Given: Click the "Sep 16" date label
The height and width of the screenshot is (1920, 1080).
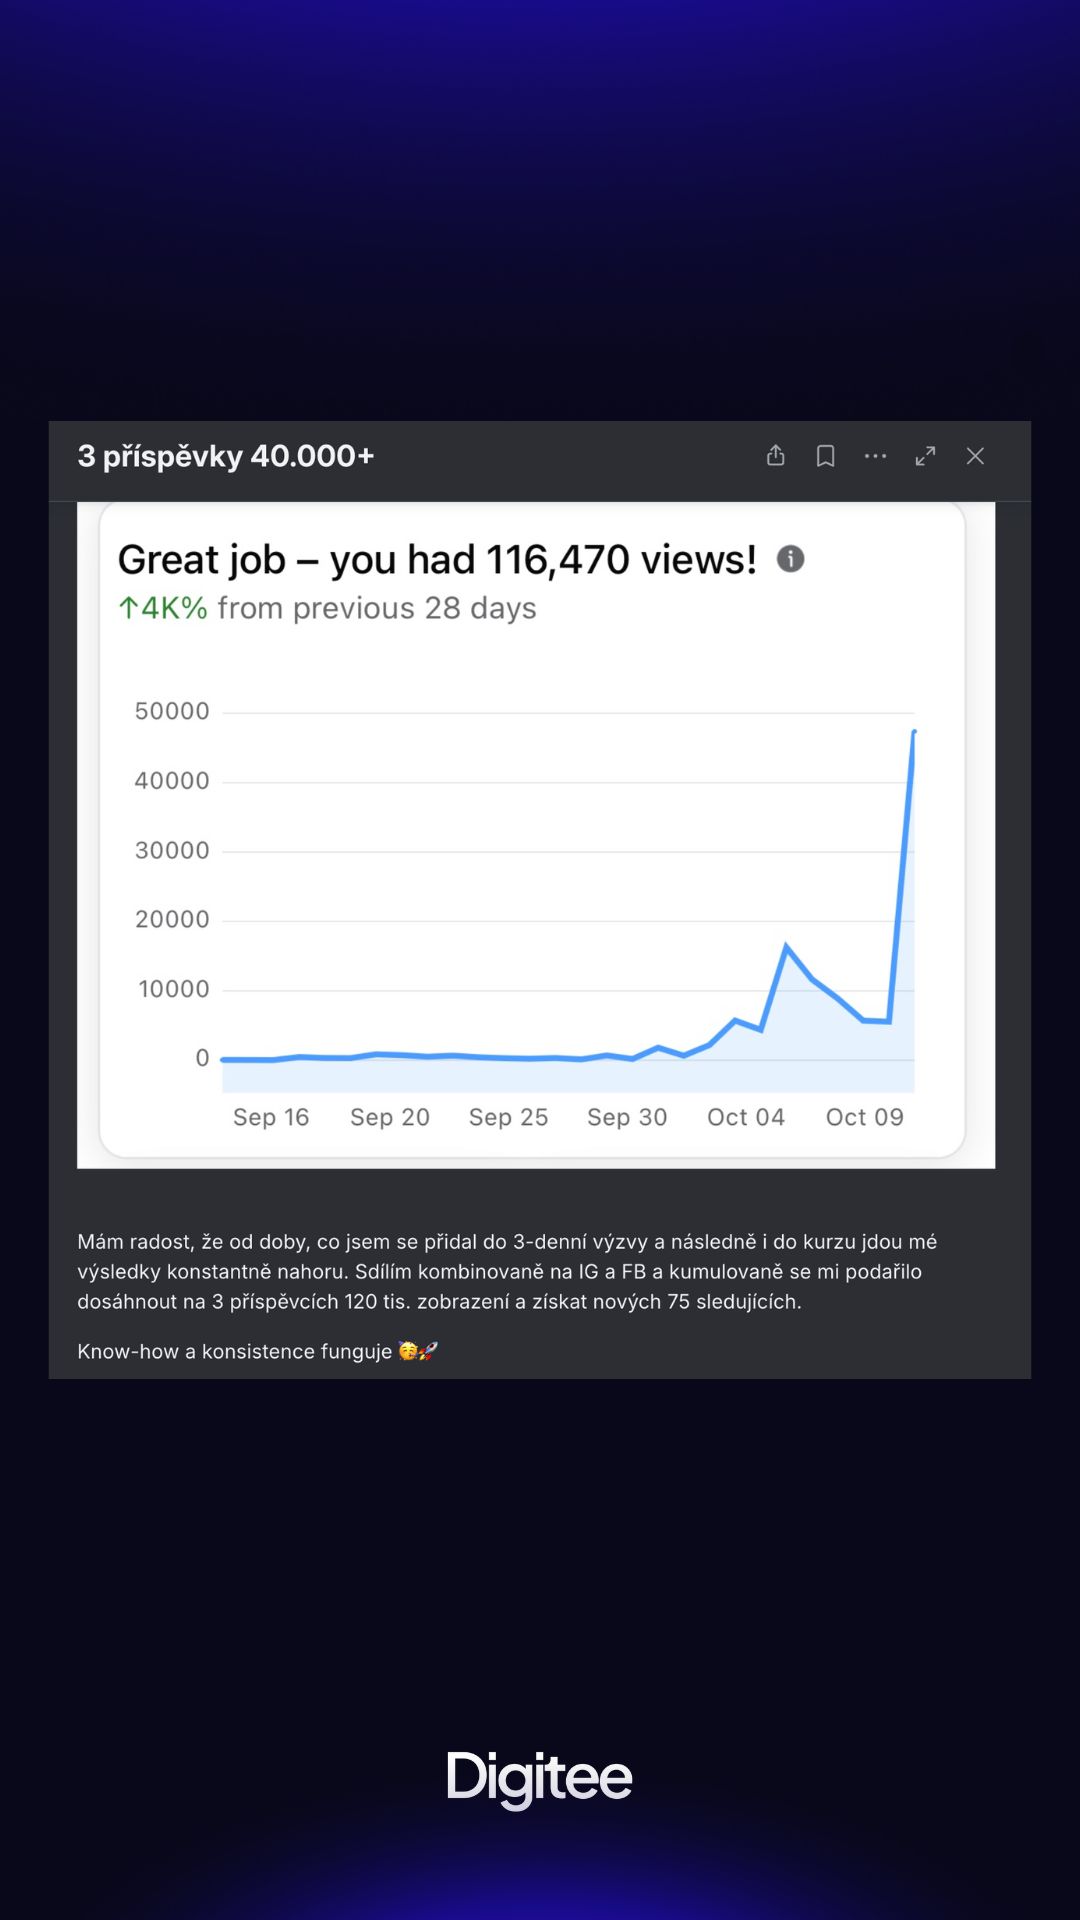Looking at the screenshot, I should [271, 1117].
